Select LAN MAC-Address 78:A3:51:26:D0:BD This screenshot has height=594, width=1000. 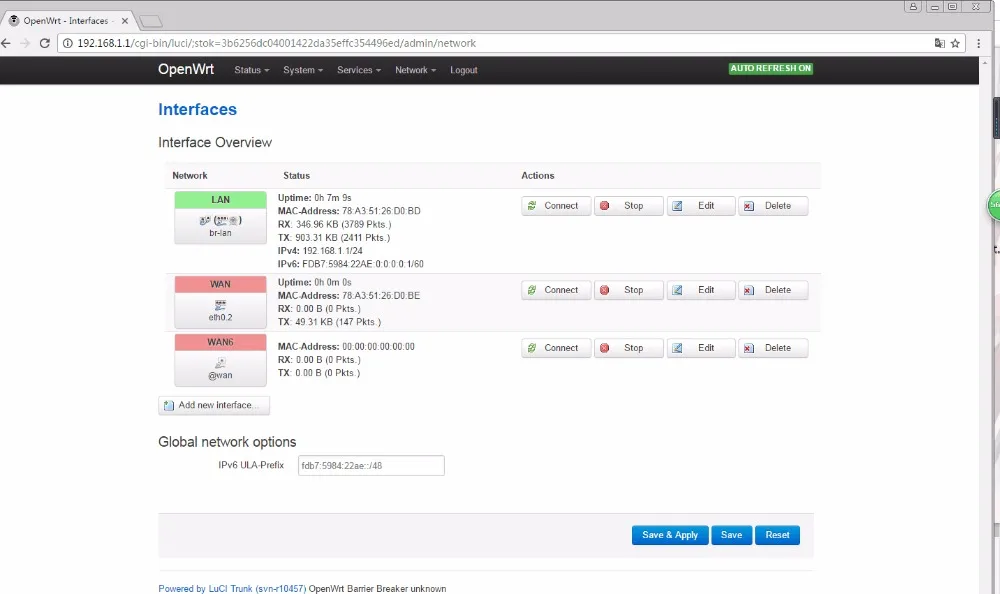pos(381,211)
